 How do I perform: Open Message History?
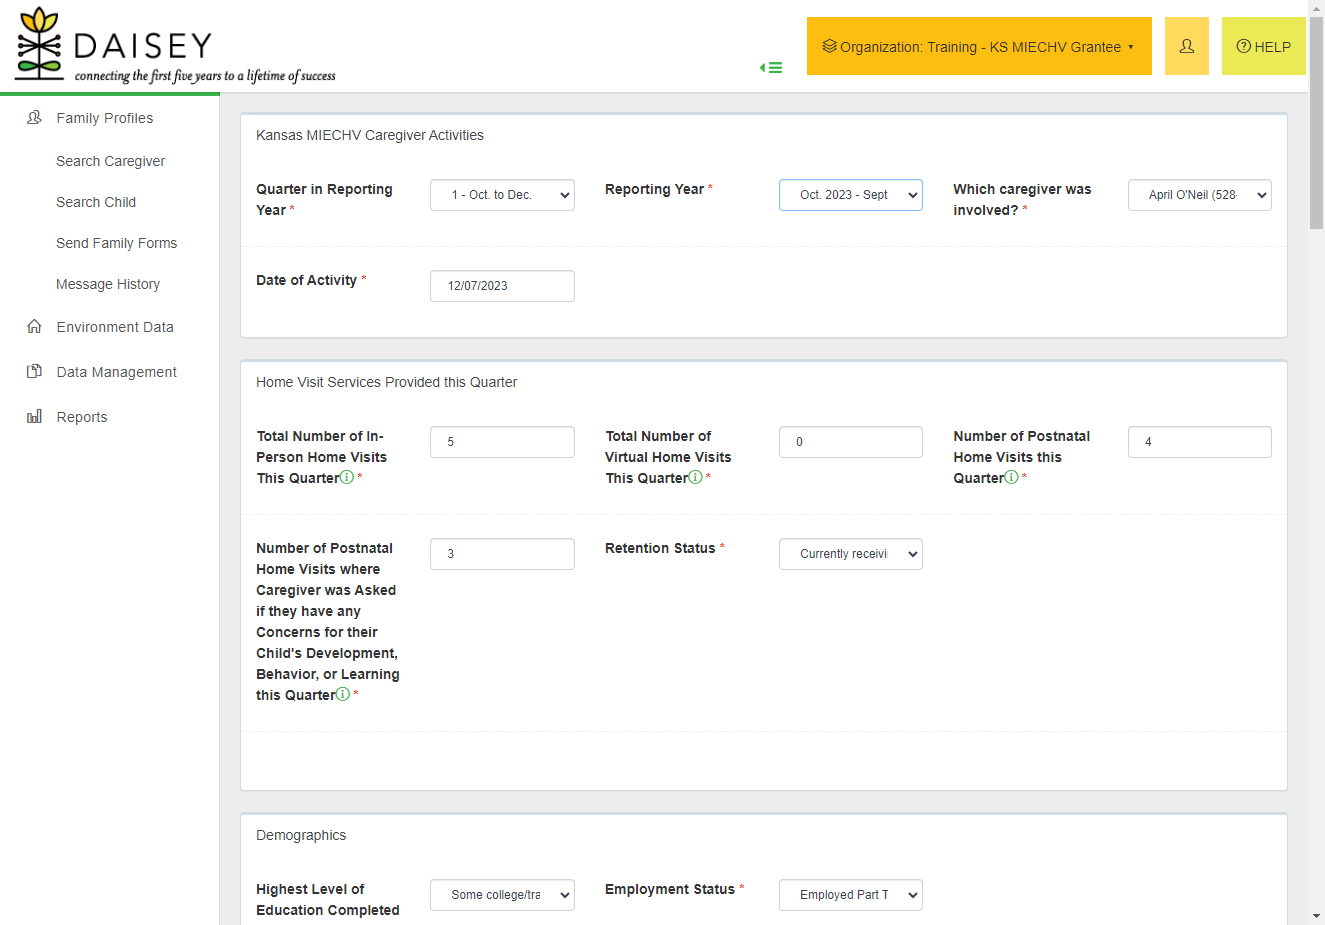point(108,284)
